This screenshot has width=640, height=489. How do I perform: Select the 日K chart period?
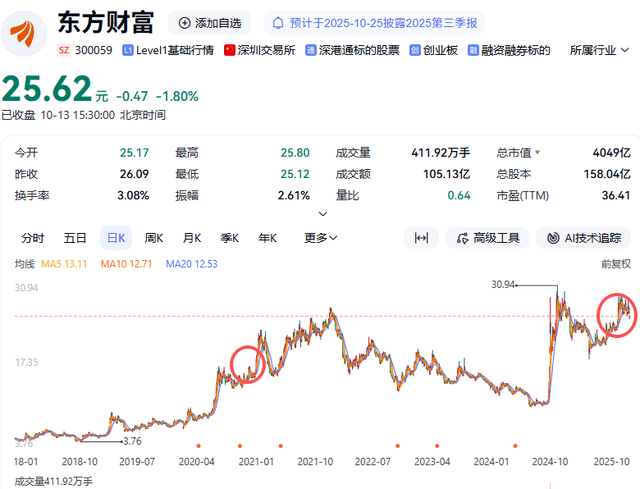pyautogui.click(x=116, y=238)
